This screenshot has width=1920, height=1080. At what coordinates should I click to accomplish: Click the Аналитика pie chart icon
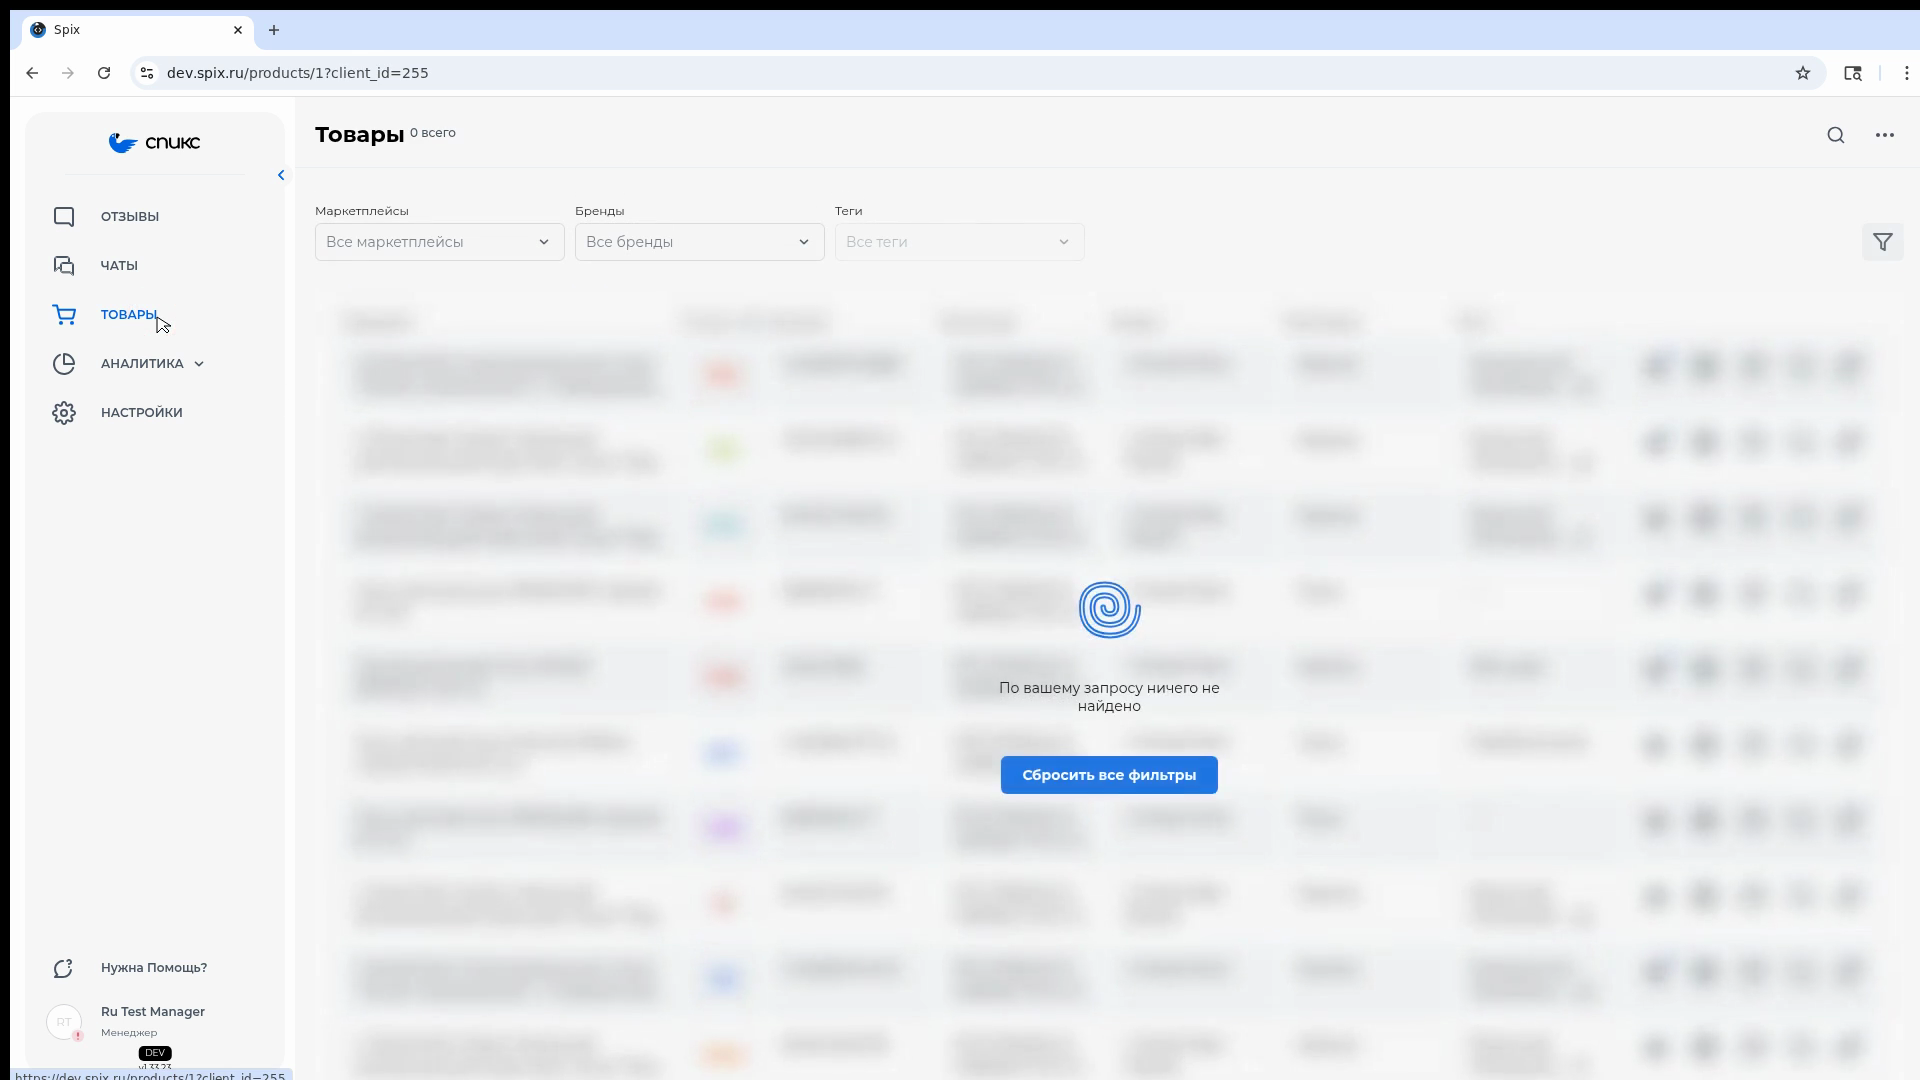pyautogui.click(x=64, y=364)
